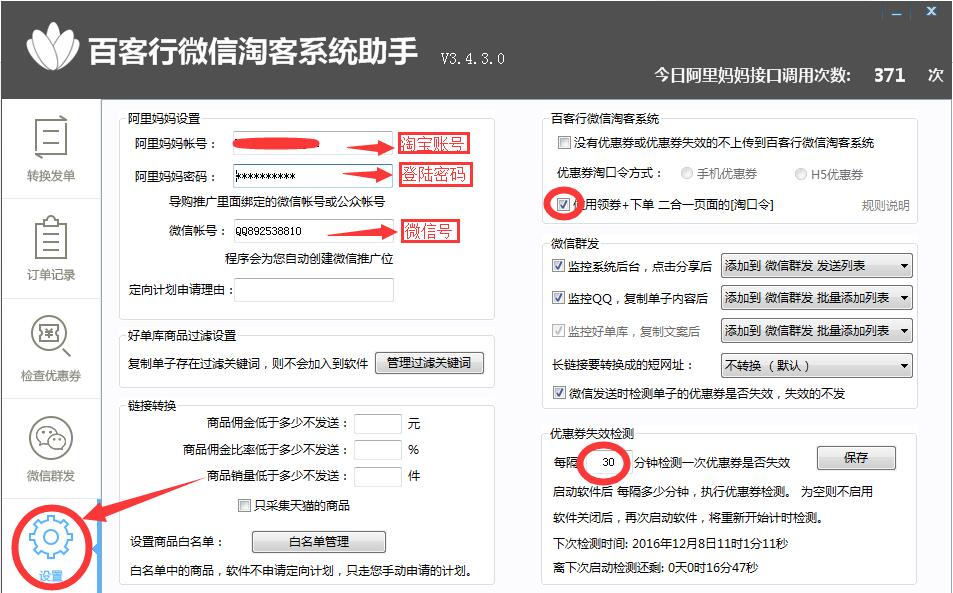Click the 离下次启动检测还剩 countdown text
Screen dimensions: 953x593
point(655,567)
